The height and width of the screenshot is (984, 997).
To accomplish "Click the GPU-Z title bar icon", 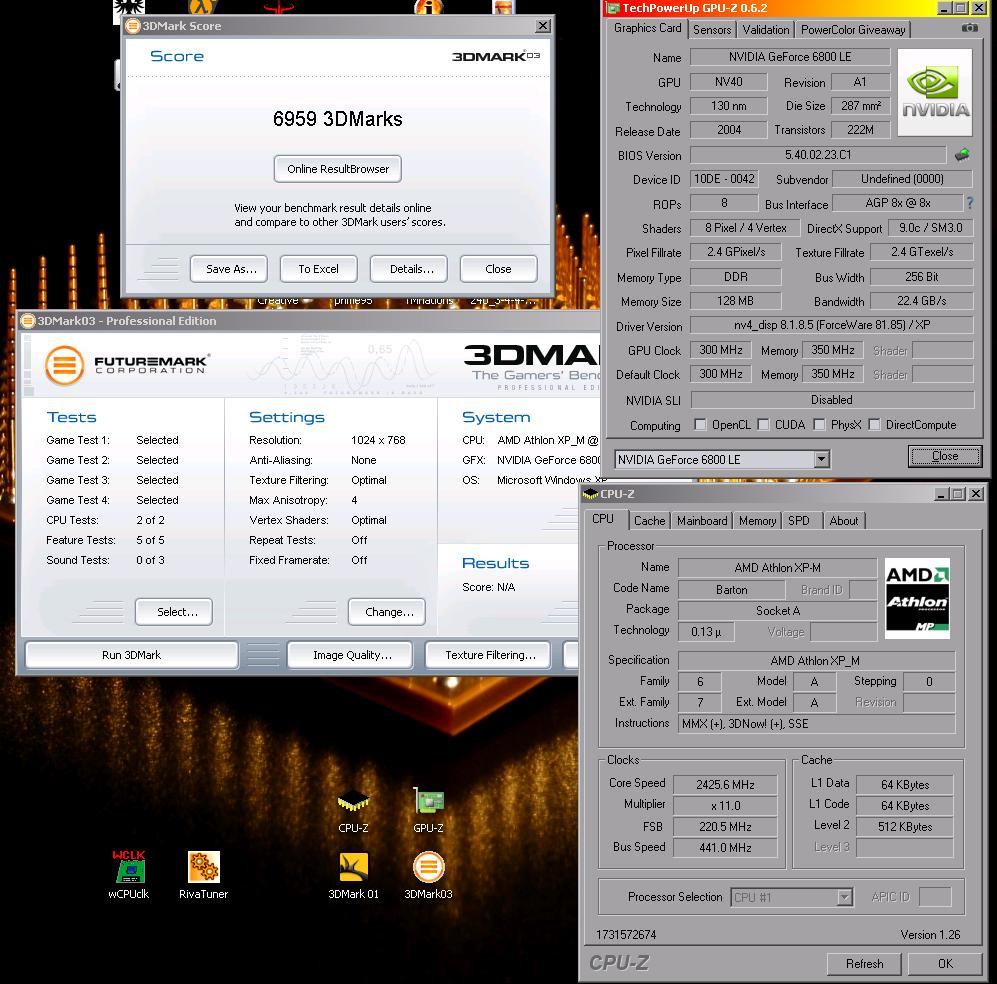I will 613,8.
